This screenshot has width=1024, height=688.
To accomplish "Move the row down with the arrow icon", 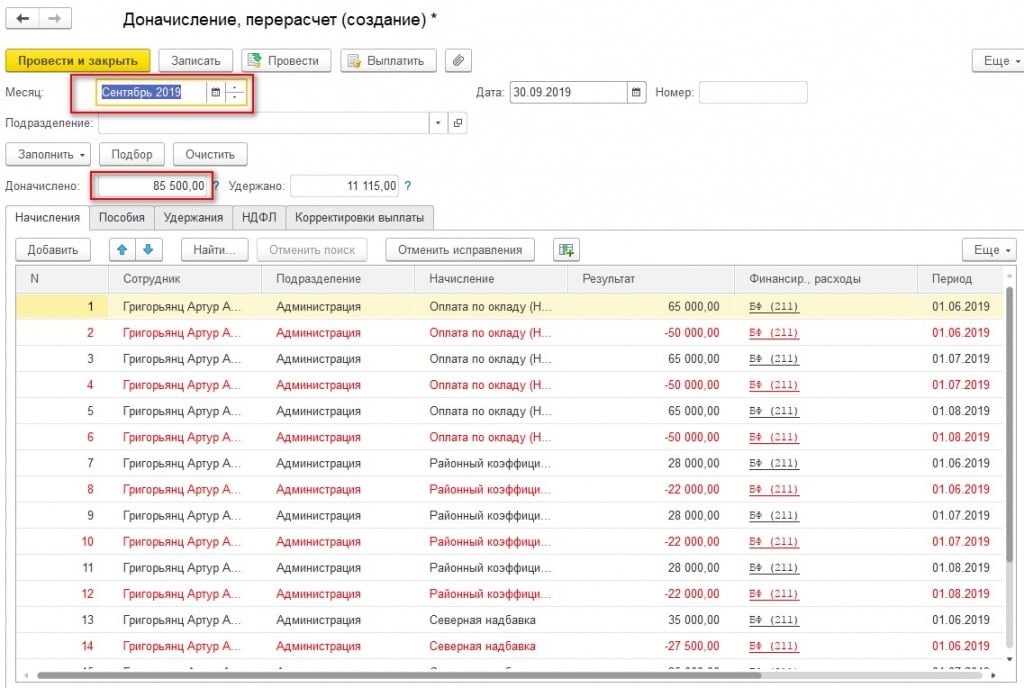I will [x=147, y=250].
